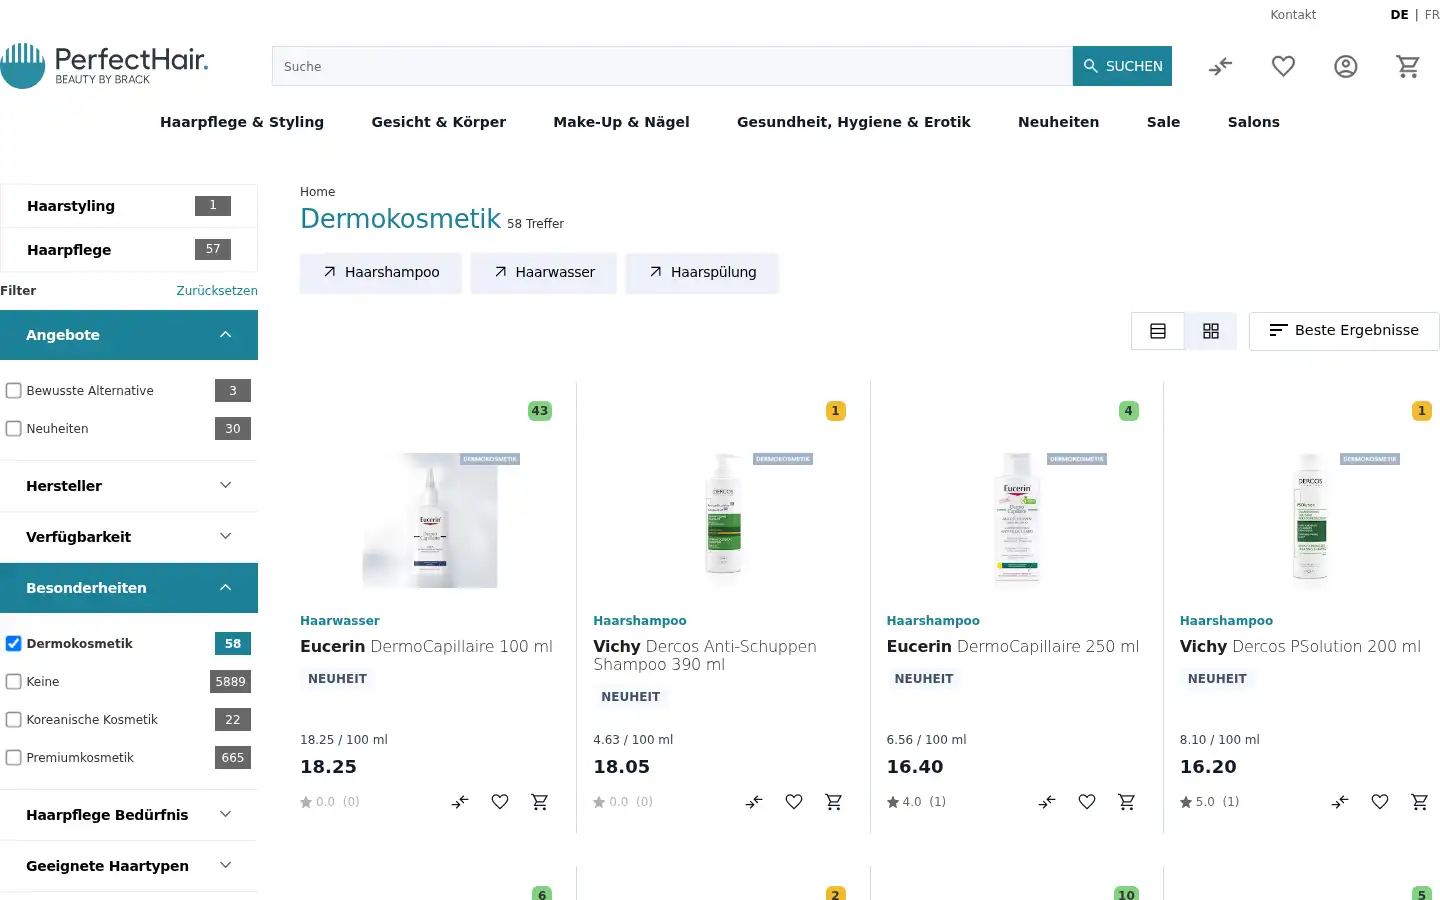Check the Koreanische Kosmetik filter

(x=14, y=720)
